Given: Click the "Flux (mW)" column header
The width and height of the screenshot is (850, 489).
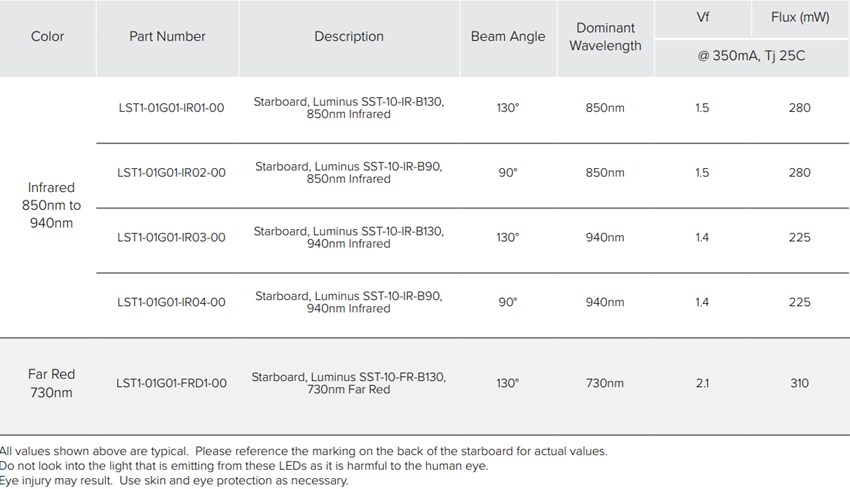Looking at the screenshot, I should 800,18.
